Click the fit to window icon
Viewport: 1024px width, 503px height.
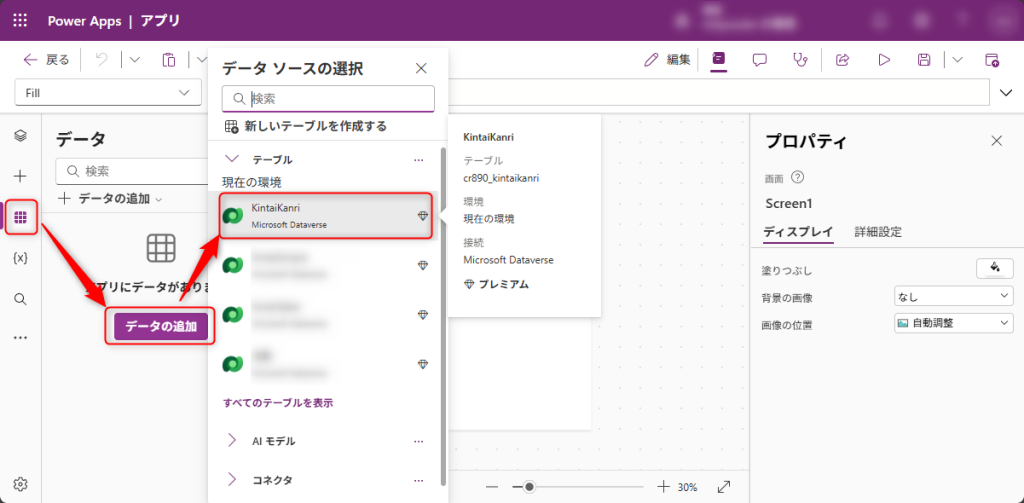pyautogui.click(x=724, y=487)
